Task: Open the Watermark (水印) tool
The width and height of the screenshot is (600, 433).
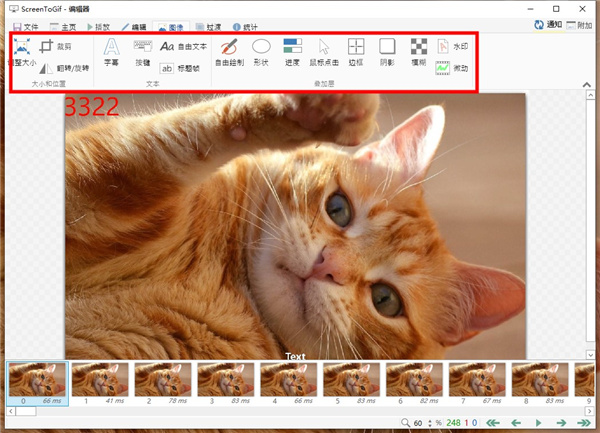Action: click(x=453, y=47)
